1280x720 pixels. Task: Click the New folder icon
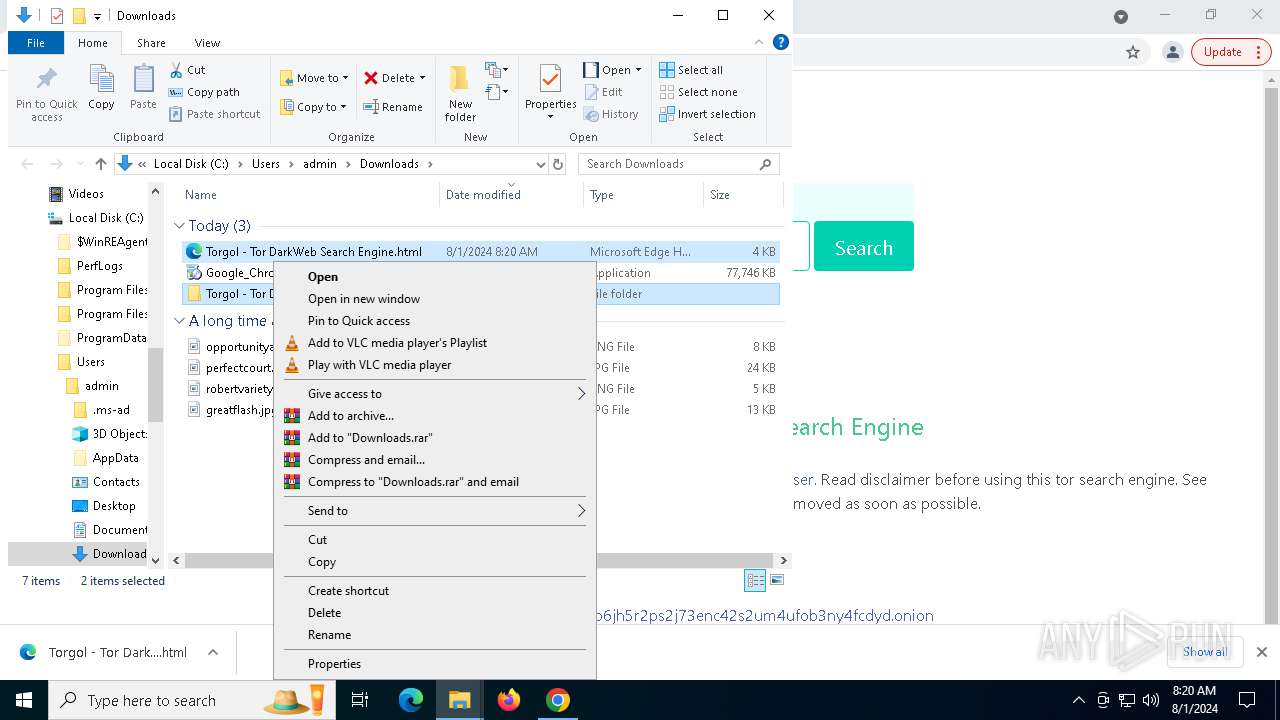[460, 92]
